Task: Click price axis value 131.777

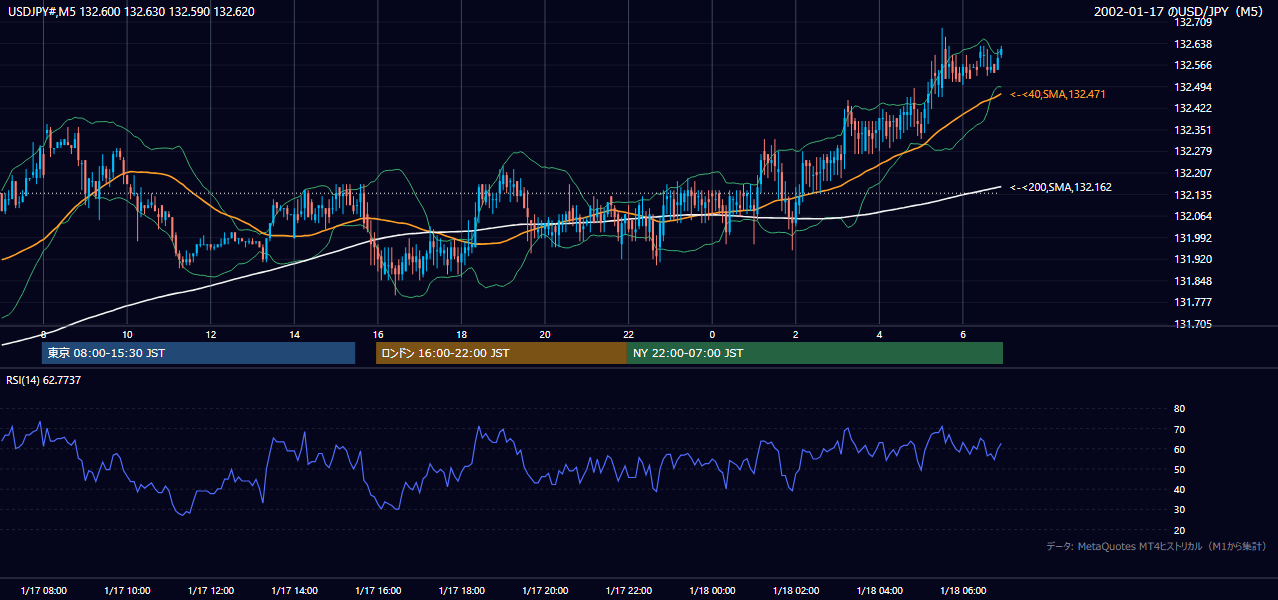Action: point(1193,302)
